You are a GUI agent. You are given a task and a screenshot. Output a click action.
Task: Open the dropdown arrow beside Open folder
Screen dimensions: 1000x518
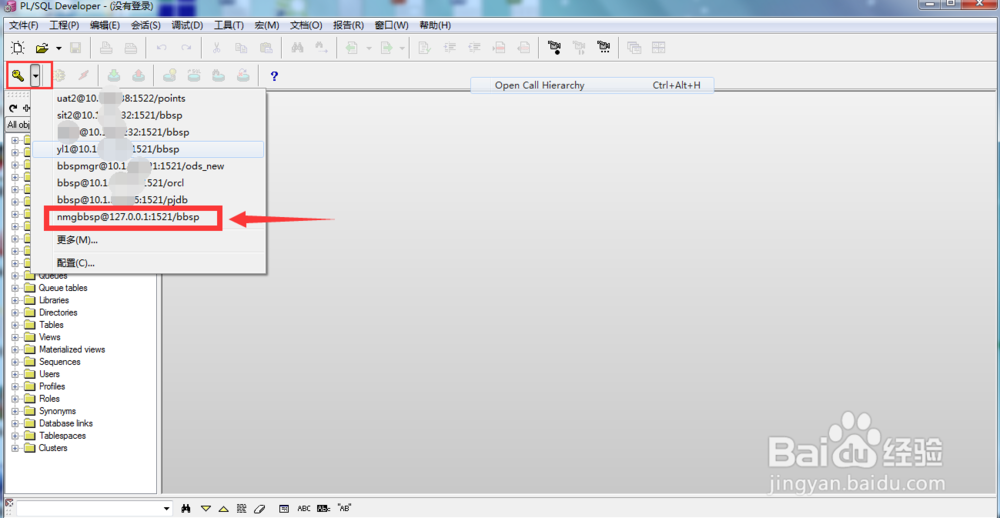tap(59, 48)
